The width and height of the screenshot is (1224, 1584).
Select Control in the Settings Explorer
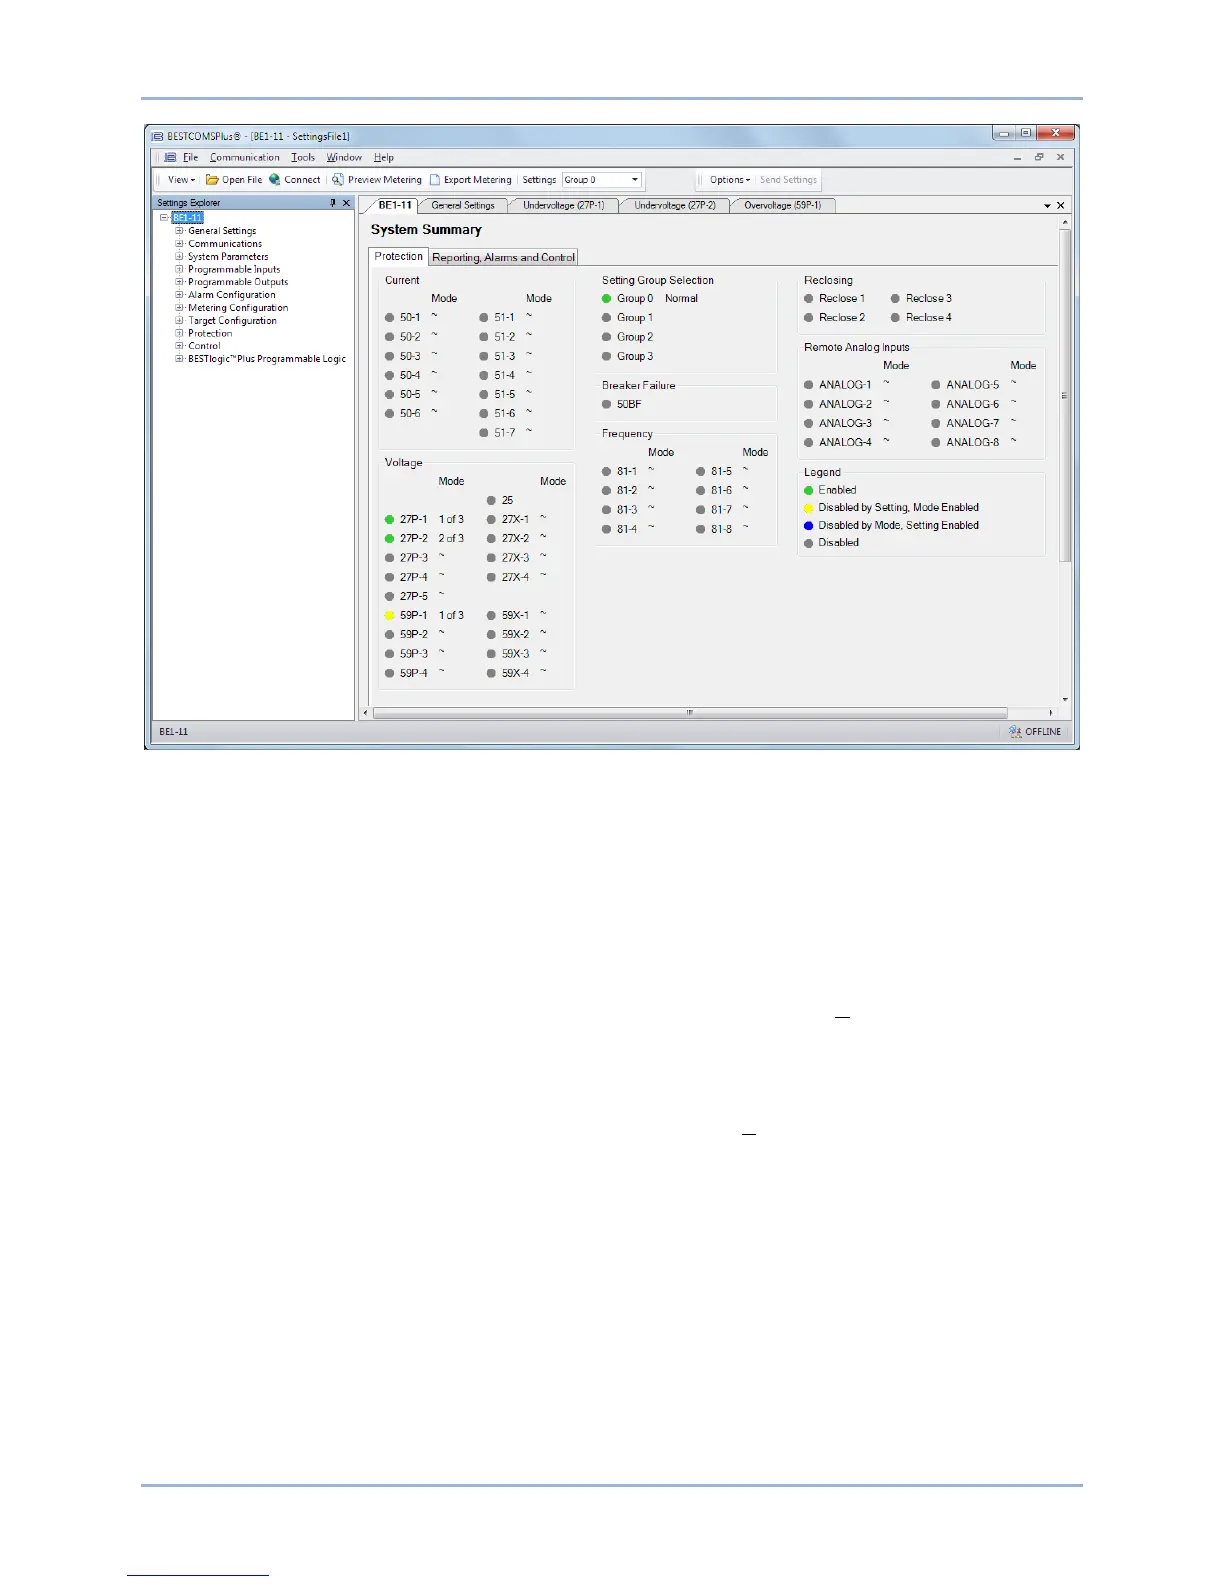tap(204, 346)
